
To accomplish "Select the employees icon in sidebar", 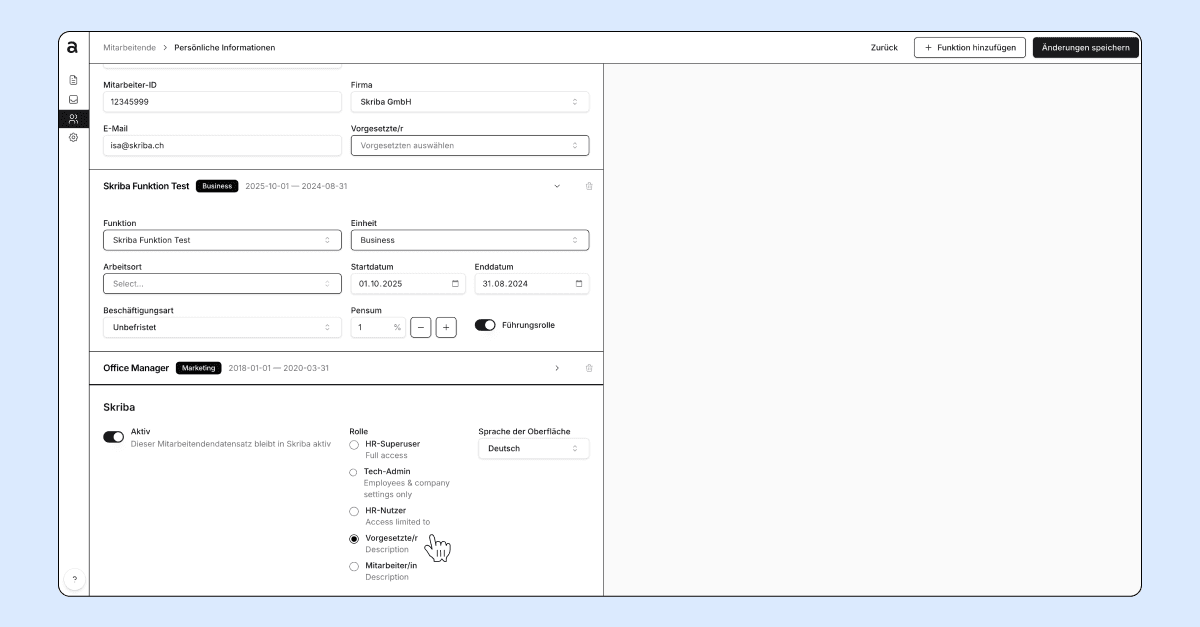I will pyautogui.click(x=73, y=118).
